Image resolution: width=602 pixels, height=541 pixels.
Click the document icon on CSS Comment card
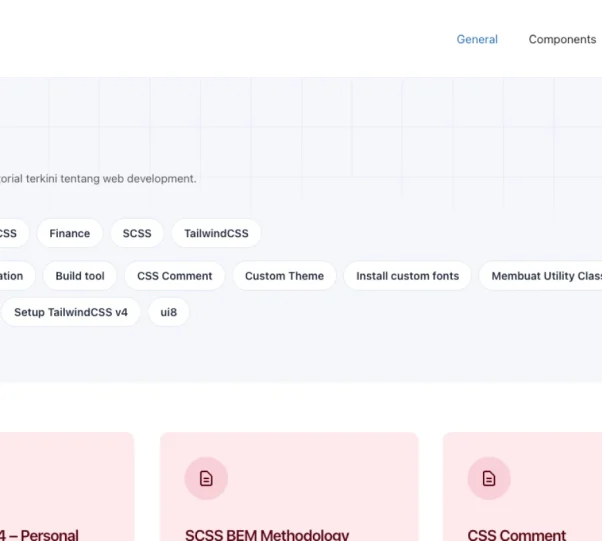coord(489,478)
